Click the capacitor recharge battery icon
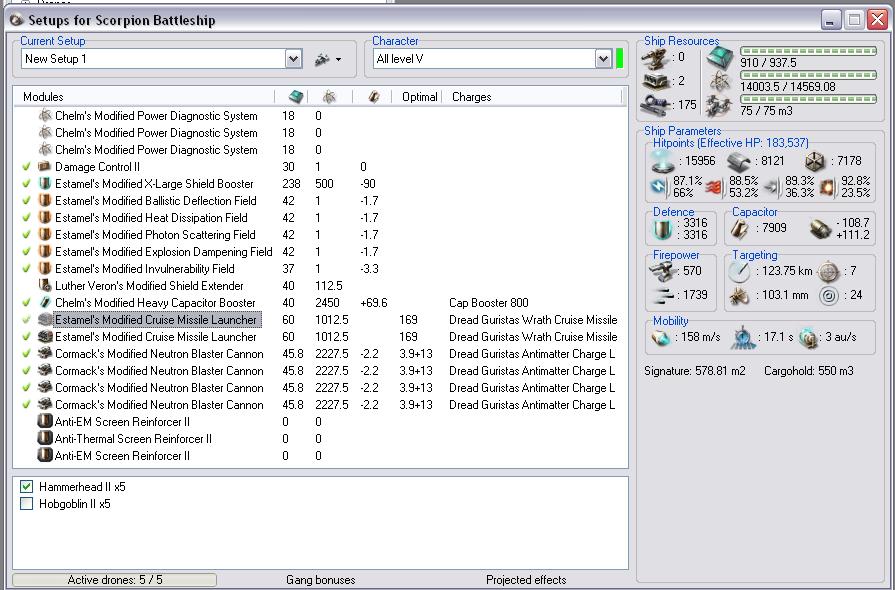Screen dimensions: 895x590 coord(820,229)
